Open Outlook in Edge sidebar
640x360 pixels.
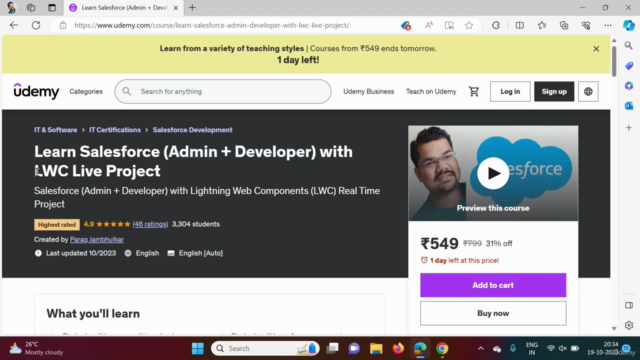[629, 106]
